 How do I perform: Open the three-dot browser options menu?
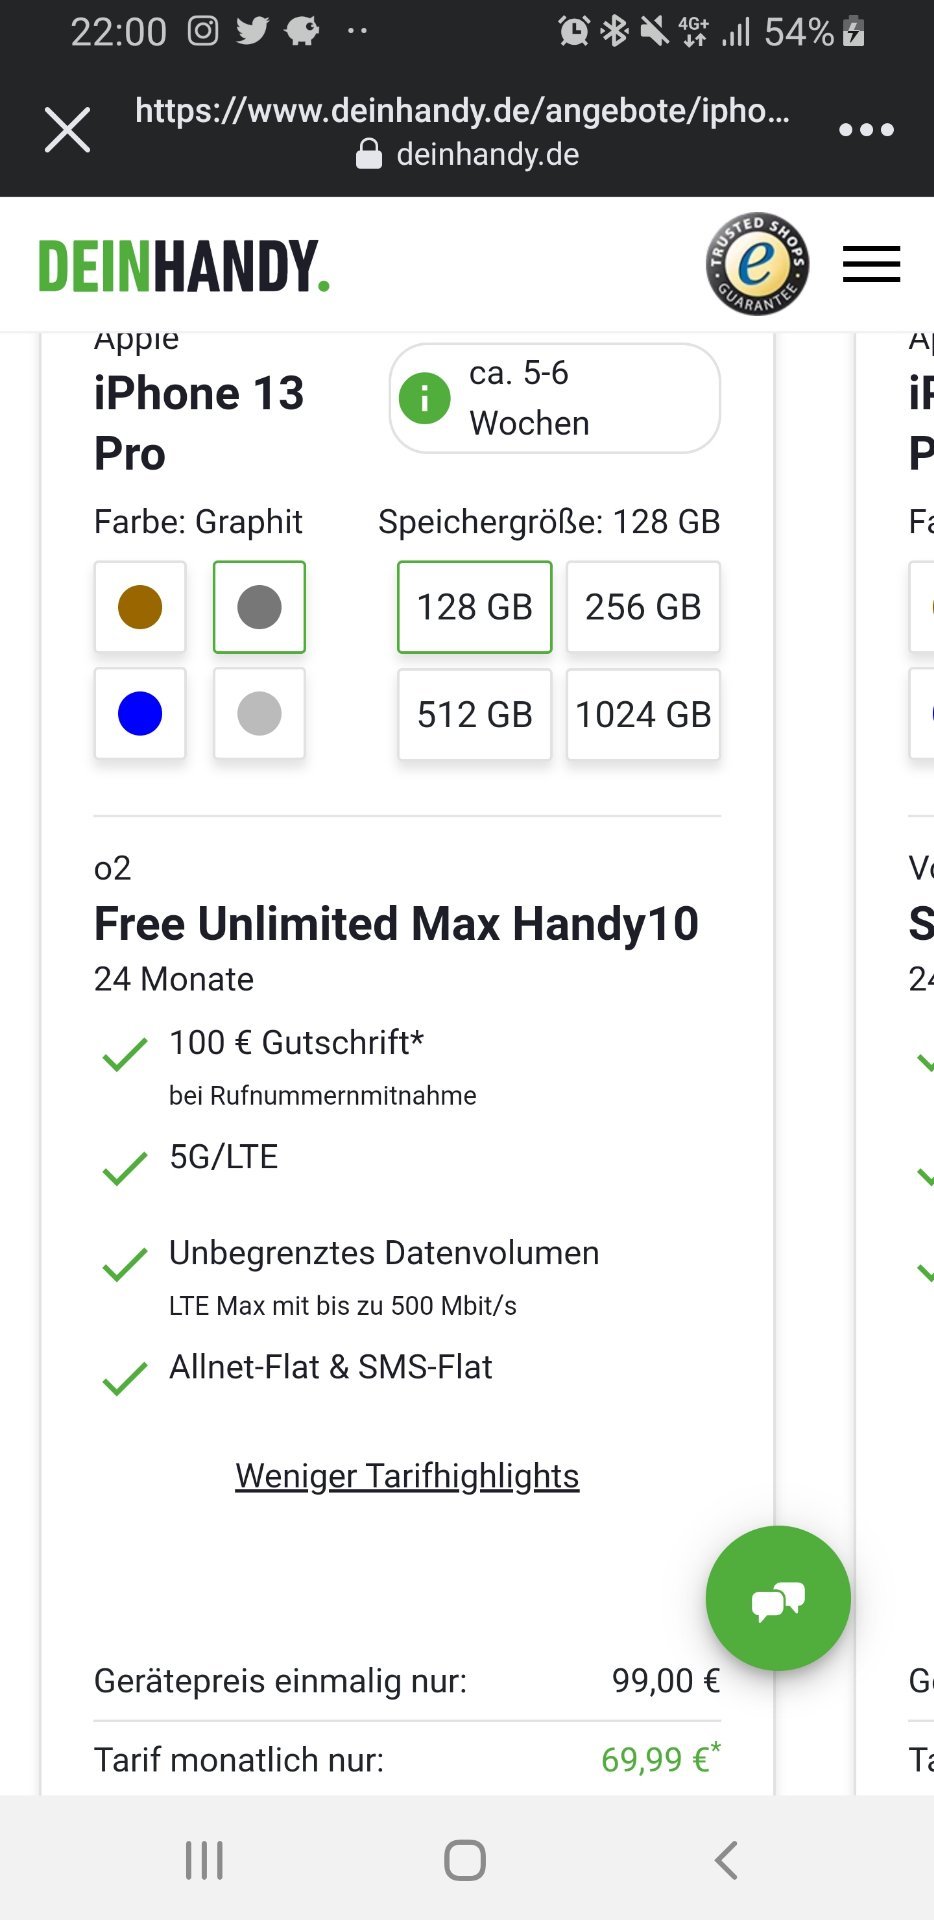pyautogui.click(x=866, y=130)
